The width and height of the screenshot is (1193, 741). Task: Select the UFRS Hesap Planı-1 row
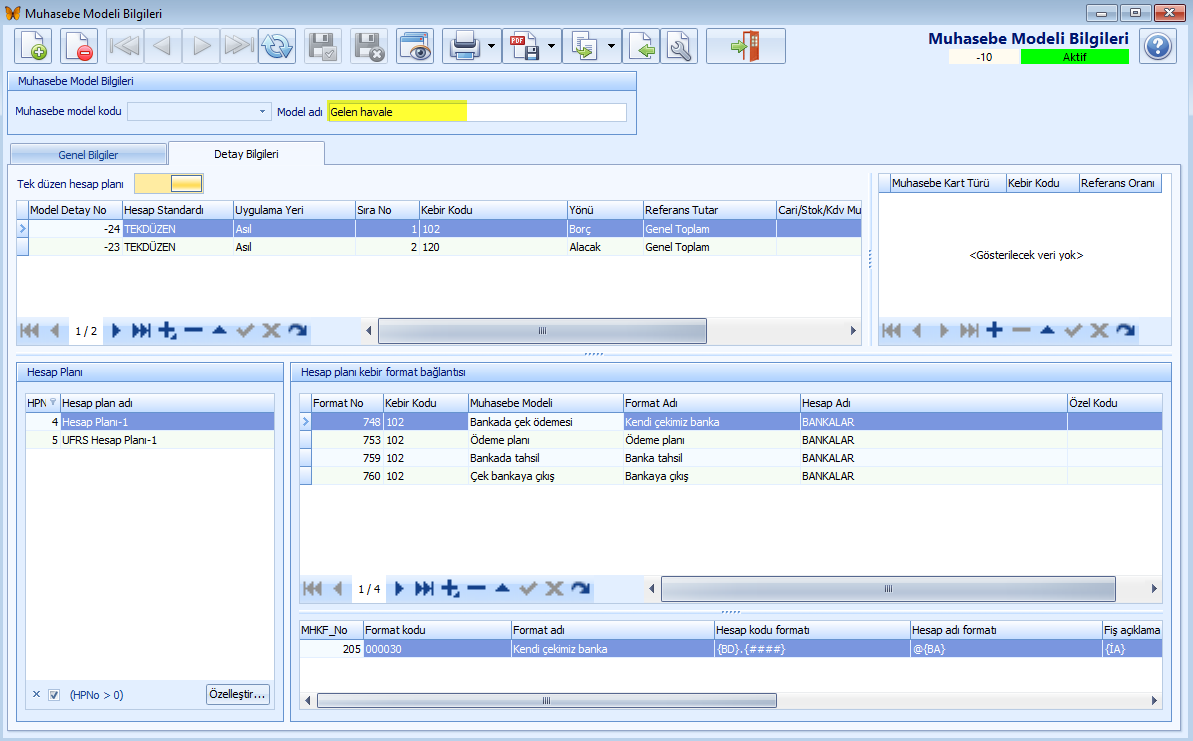(150, 440)
